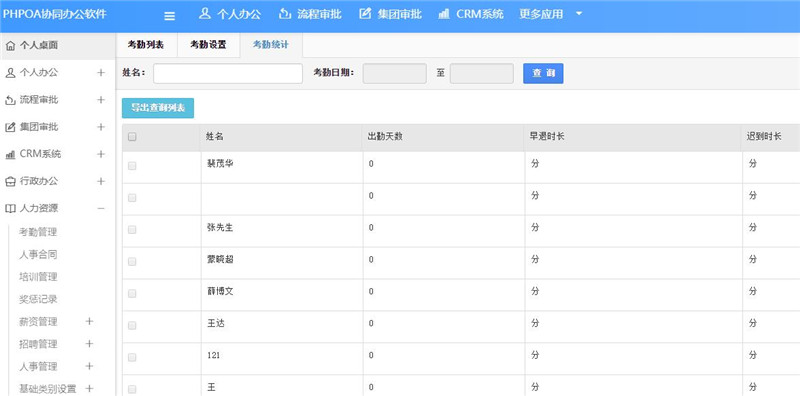Click the CRM系统 bar chart icon in top bar
800x396 pixels.
pyautogui.click(x=444, y=14)
